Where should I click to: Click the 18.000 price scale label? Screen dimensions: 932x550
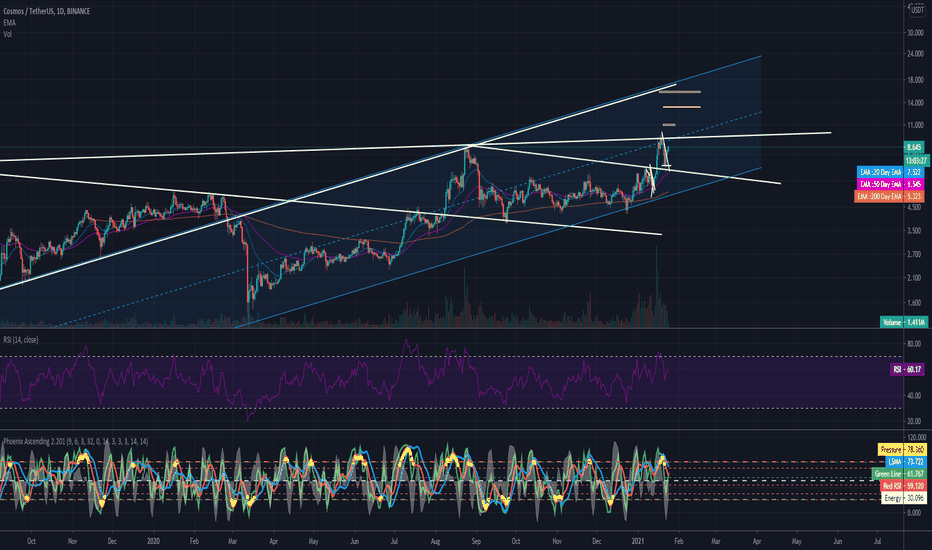click(916, 80)
